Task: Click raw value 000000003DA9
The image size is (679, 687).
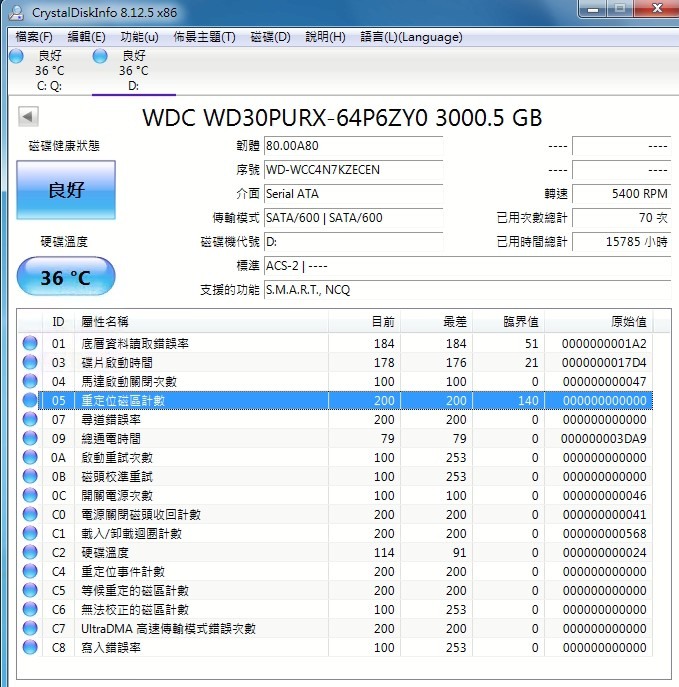Action: point(604,439)
